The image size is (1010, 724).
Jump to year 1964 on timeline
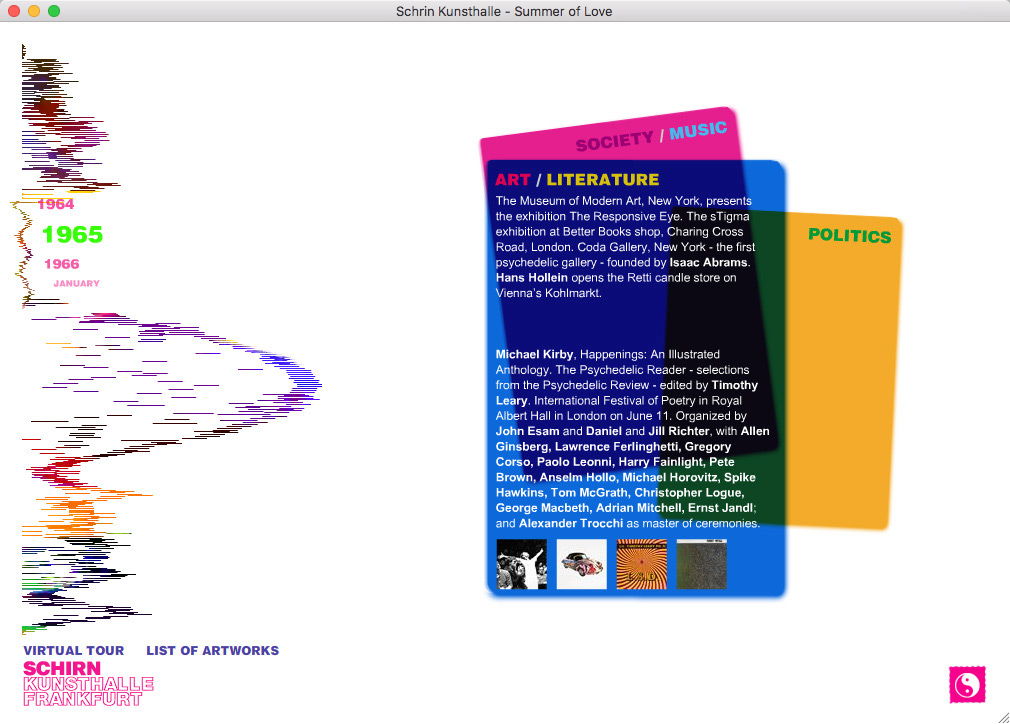(56, 204)
